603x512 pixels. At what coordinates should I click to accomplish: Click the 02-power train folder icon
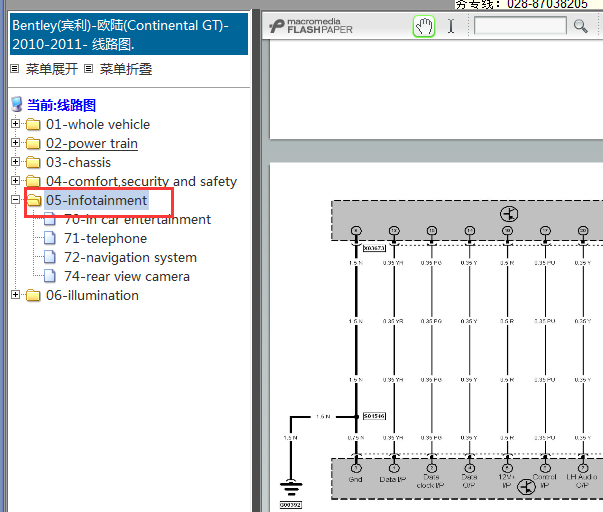click(x=33, y=143)
